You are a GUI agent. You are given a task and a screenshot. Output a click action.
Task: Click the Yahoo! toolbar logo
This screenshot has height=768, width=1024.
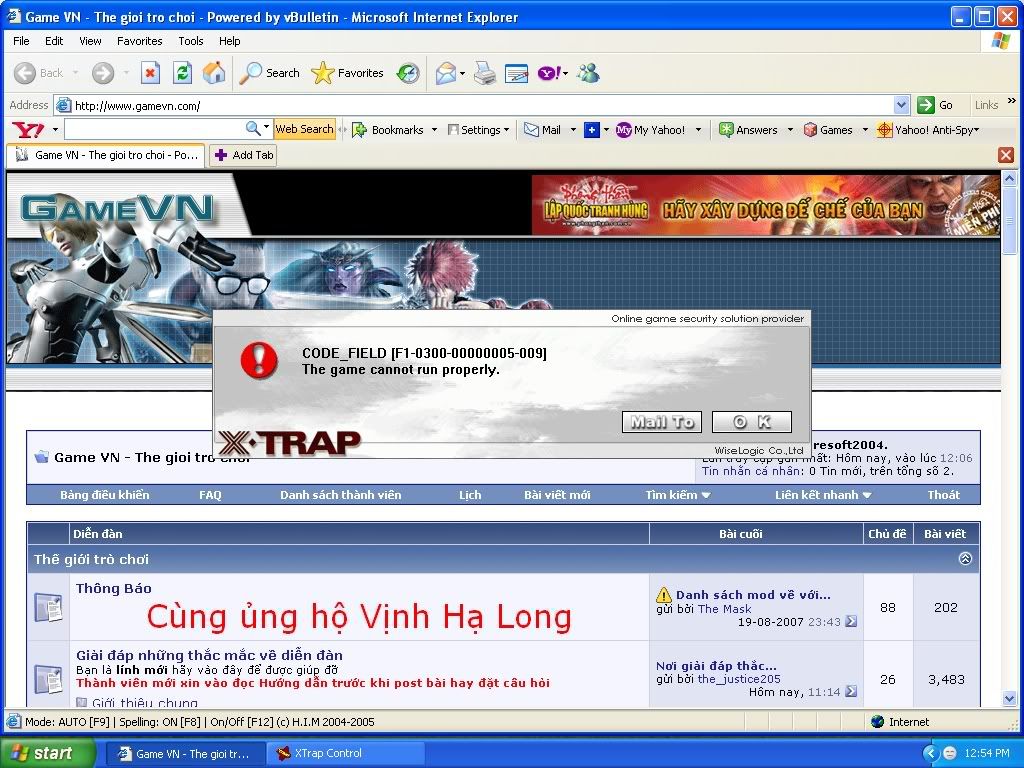coord(29,130)
